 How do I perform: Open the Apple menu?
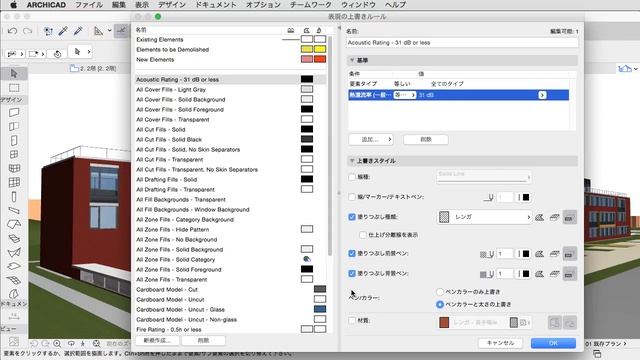click(13, 5)
